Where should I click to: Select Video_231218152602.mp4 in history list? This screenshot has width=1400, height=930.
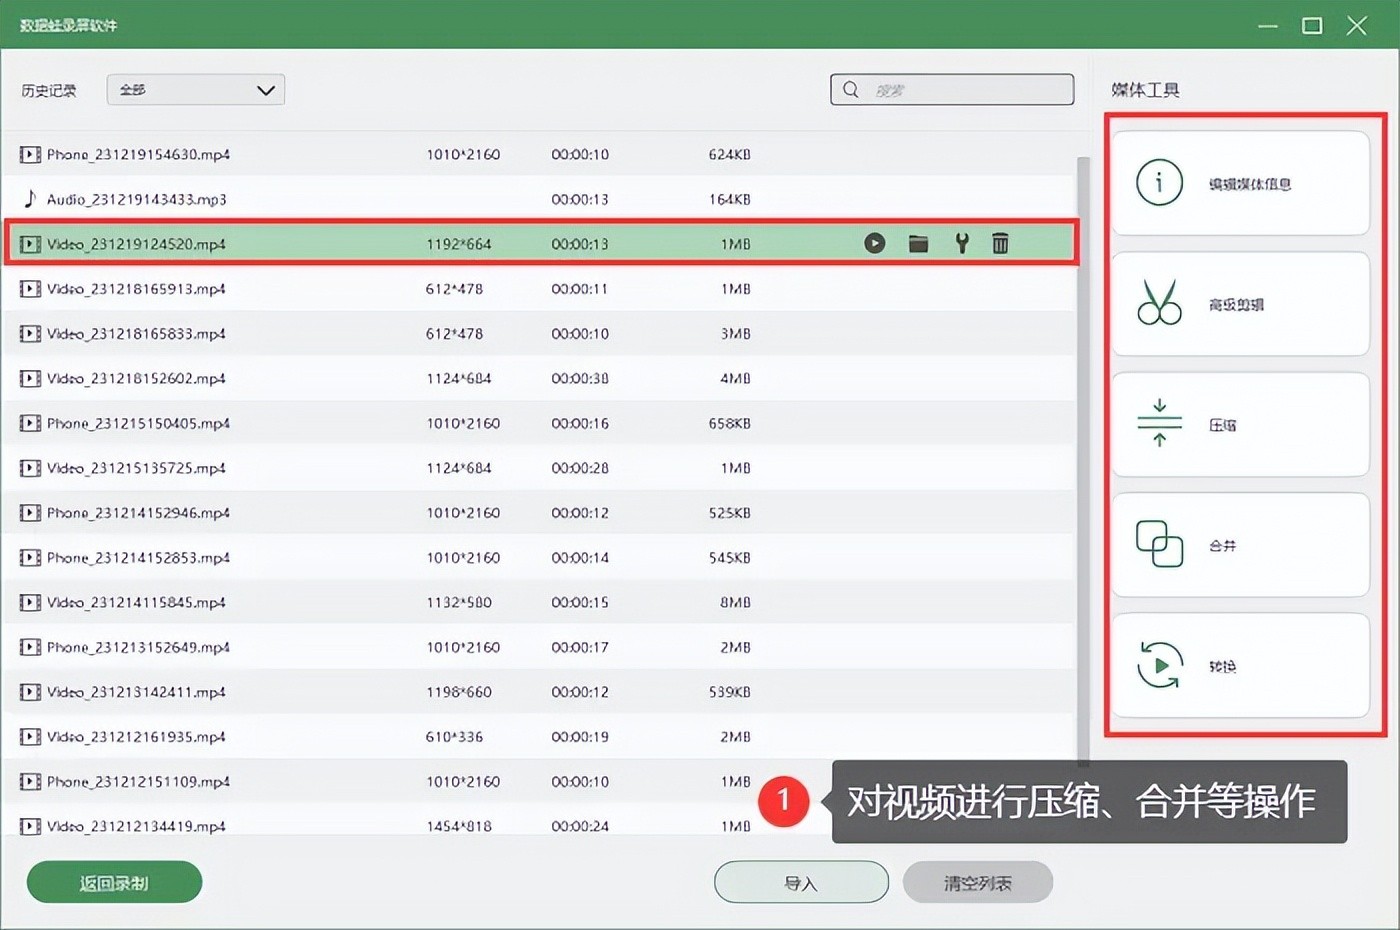pos(136,378)
